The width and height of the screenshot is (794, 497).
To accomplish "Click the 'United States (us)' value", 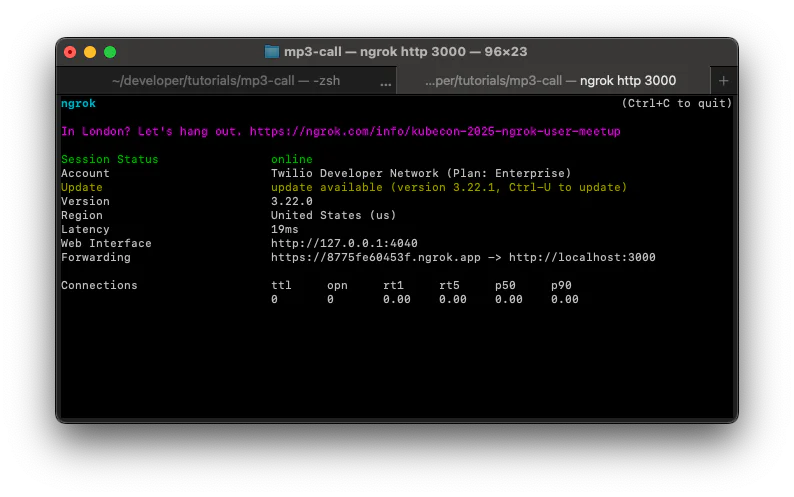I will [x=333, y=215].
